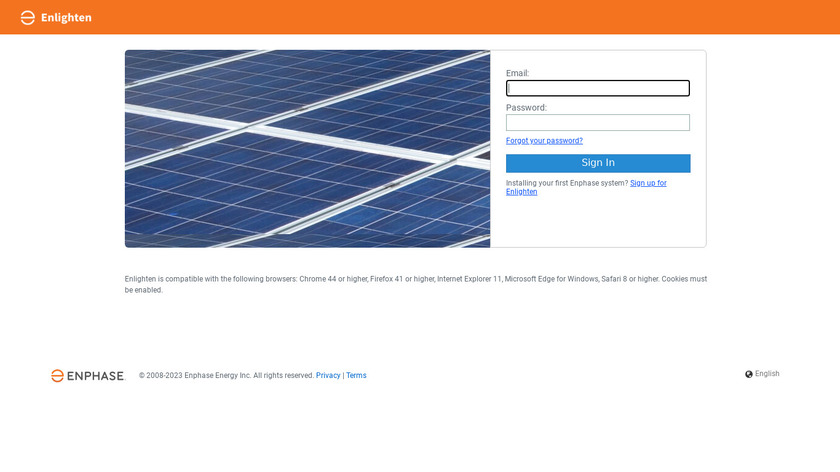The image size is (840, 472).
Task: Focus the Email input field
Action: tap(598, 88)
